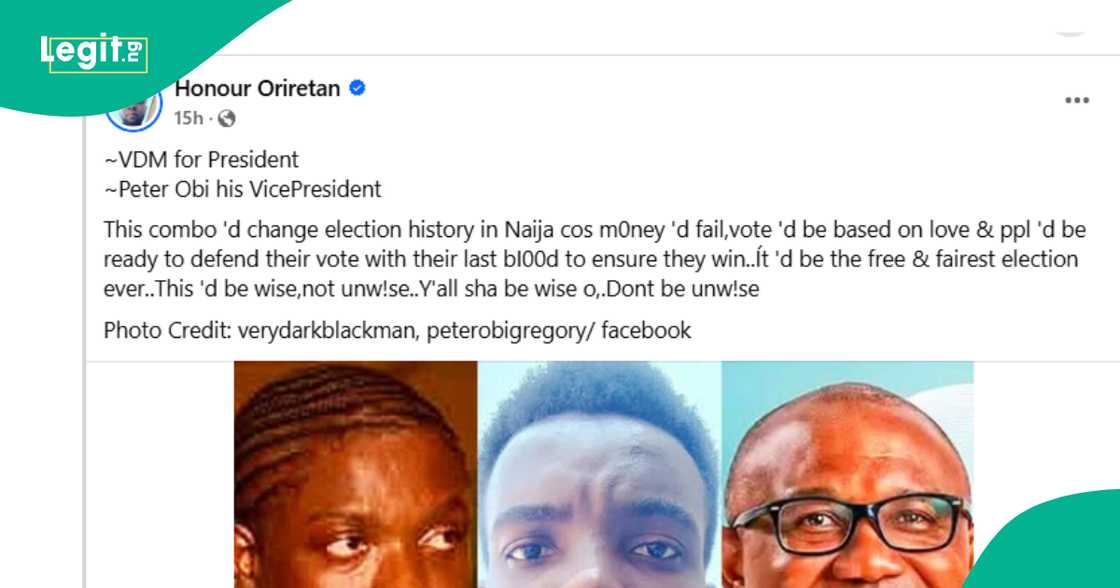Open Honour Oriretan's profile link
The height and width of the screenshot is (588, 1120).
click(x=258, y=88)
